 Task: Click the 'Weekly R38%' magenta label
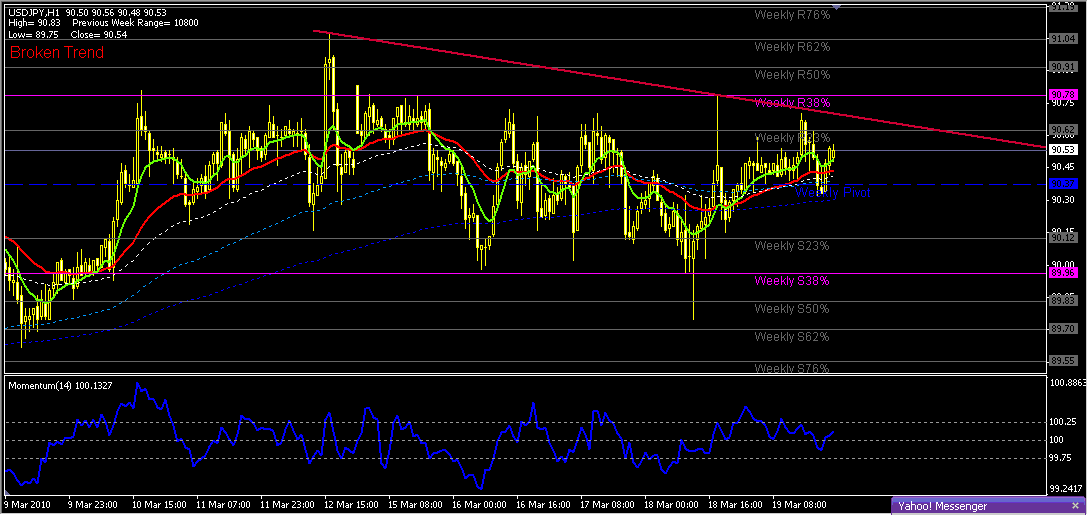(792, 103)
